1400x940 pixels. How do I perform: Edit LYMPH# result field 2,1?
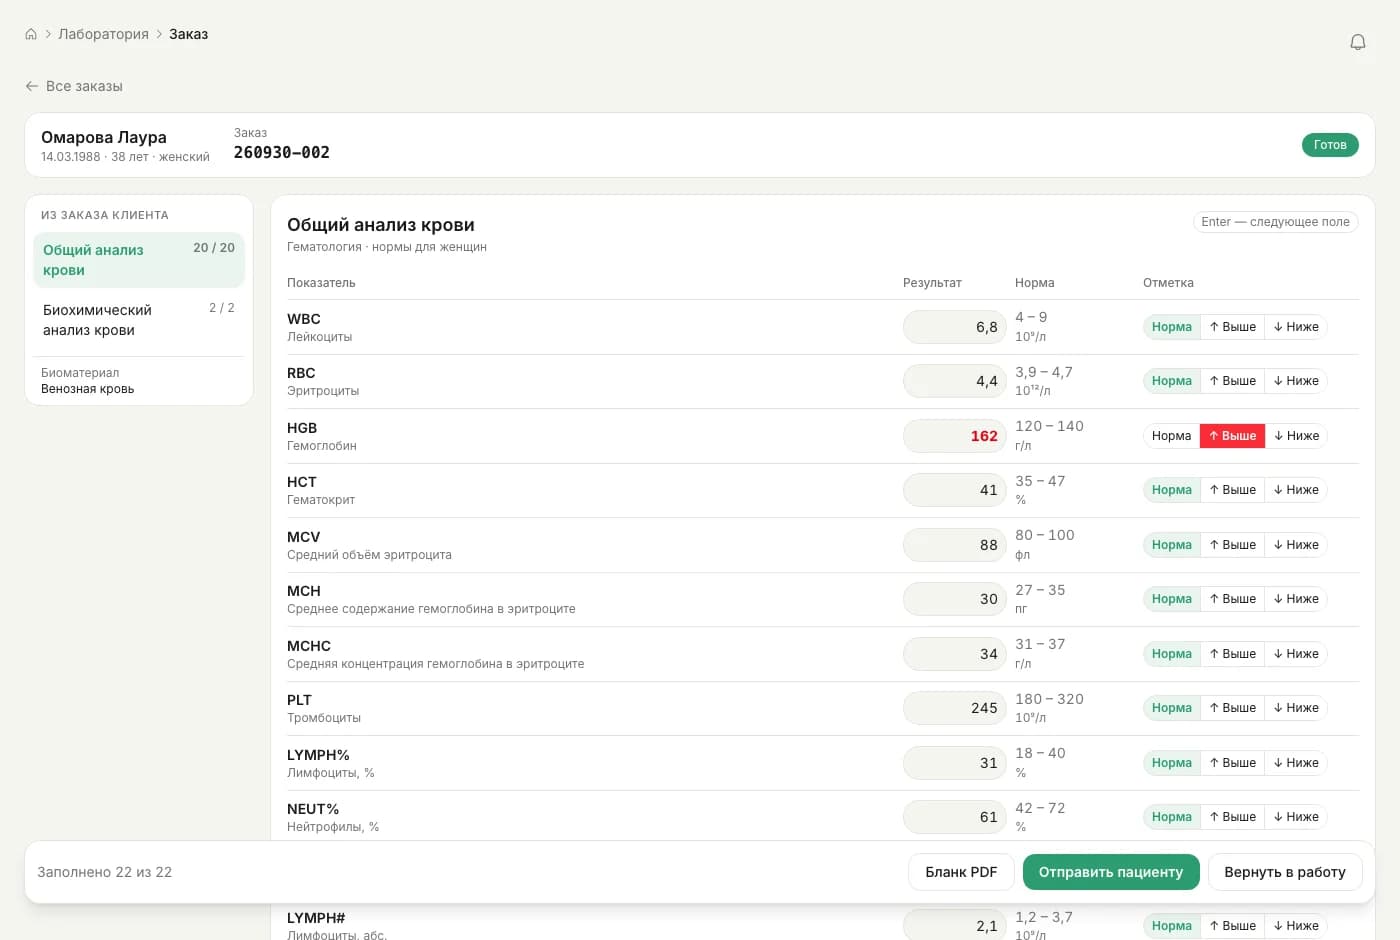point(955,926)
